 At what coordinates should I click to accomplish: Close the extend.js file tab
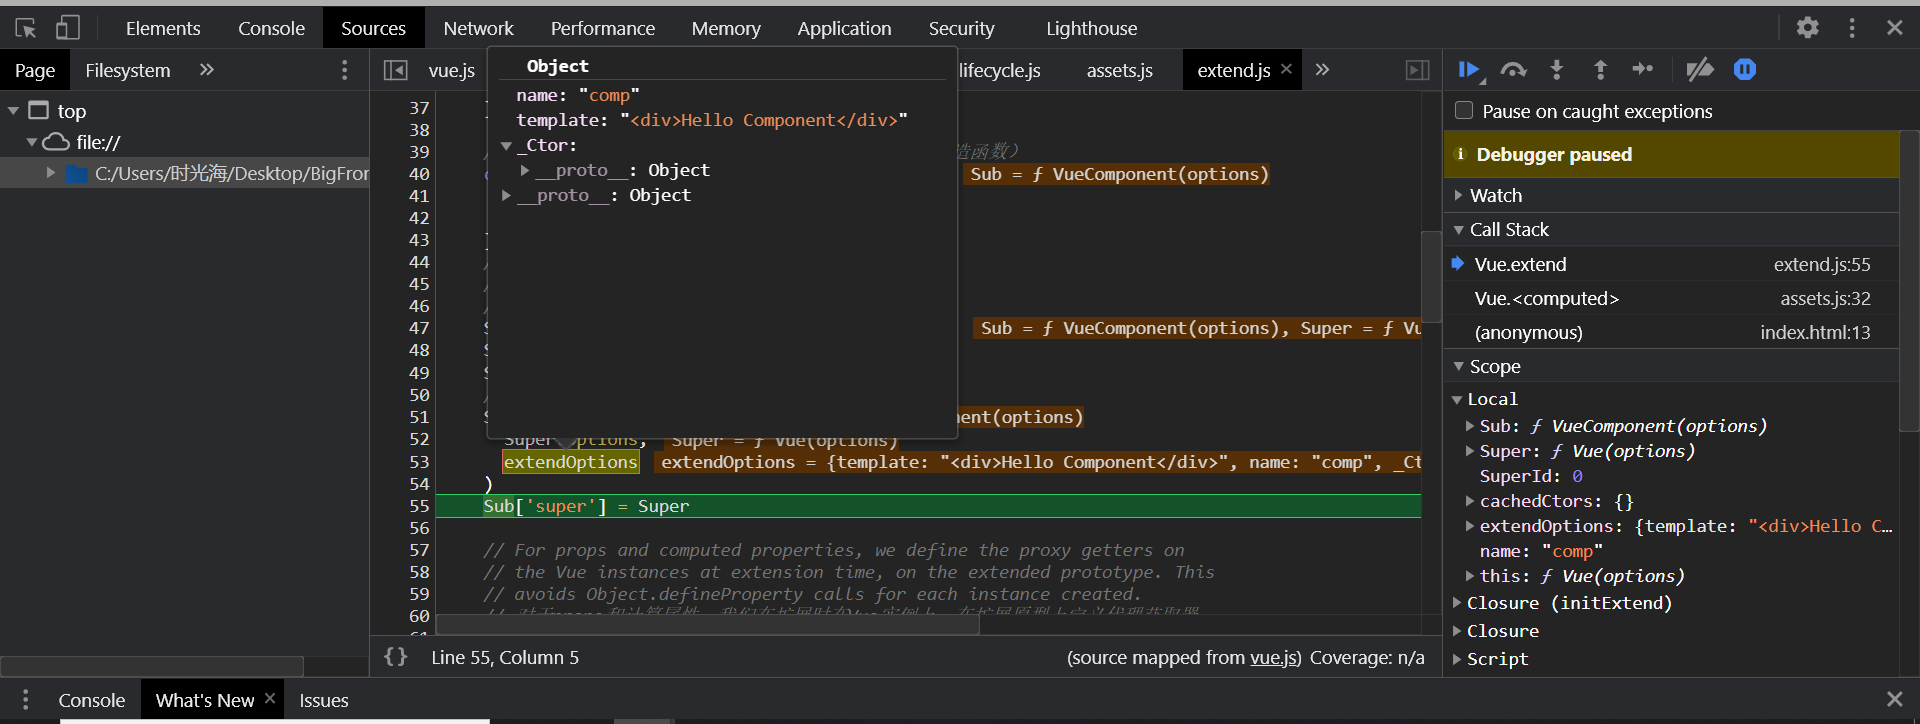pyautogui.click(x=1287, y=69)
